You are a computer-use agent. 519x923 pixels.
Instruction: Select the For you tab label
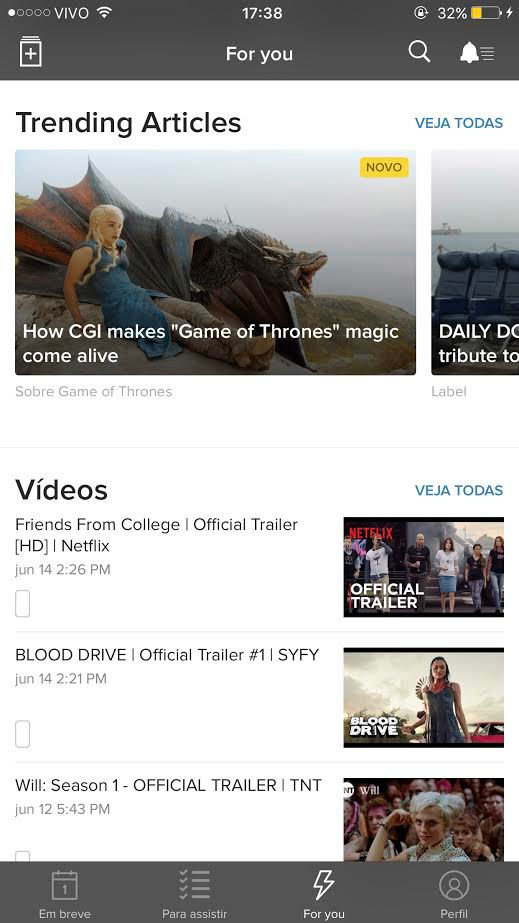click(x=324, y=914)
